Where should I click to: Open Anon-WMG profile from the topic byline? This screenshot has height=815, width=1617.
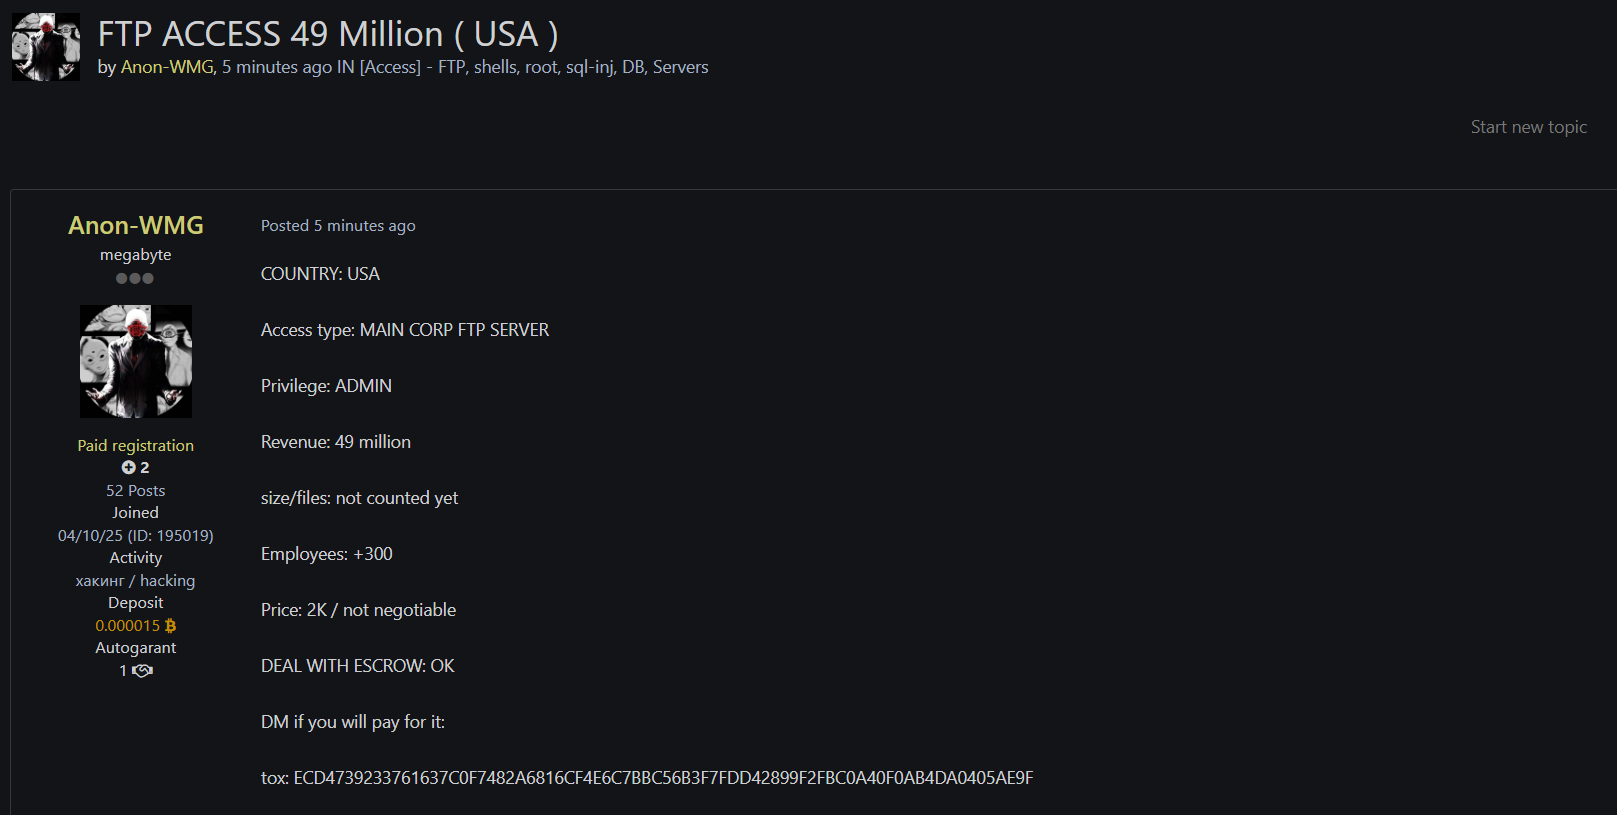[x=167, y=67]
